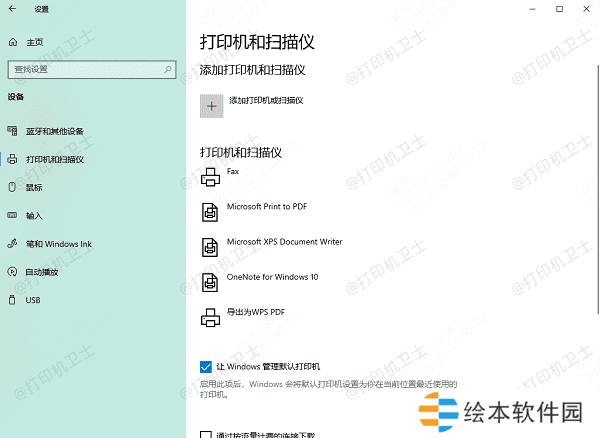Select the Fax device name
The height and width of the screenshot is (438, 600).
coord(233,171)
